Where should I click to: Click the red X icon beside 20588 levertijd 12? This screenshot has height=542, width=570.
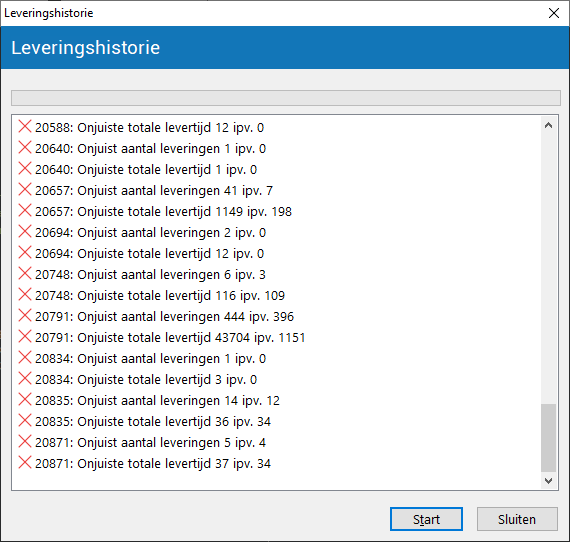click(25, 127)
